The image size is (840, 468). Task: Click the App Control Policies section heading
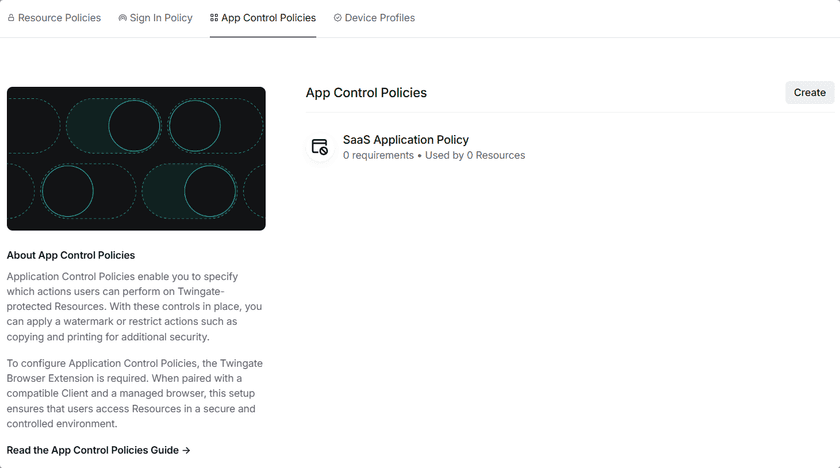(x=366, y=93)
